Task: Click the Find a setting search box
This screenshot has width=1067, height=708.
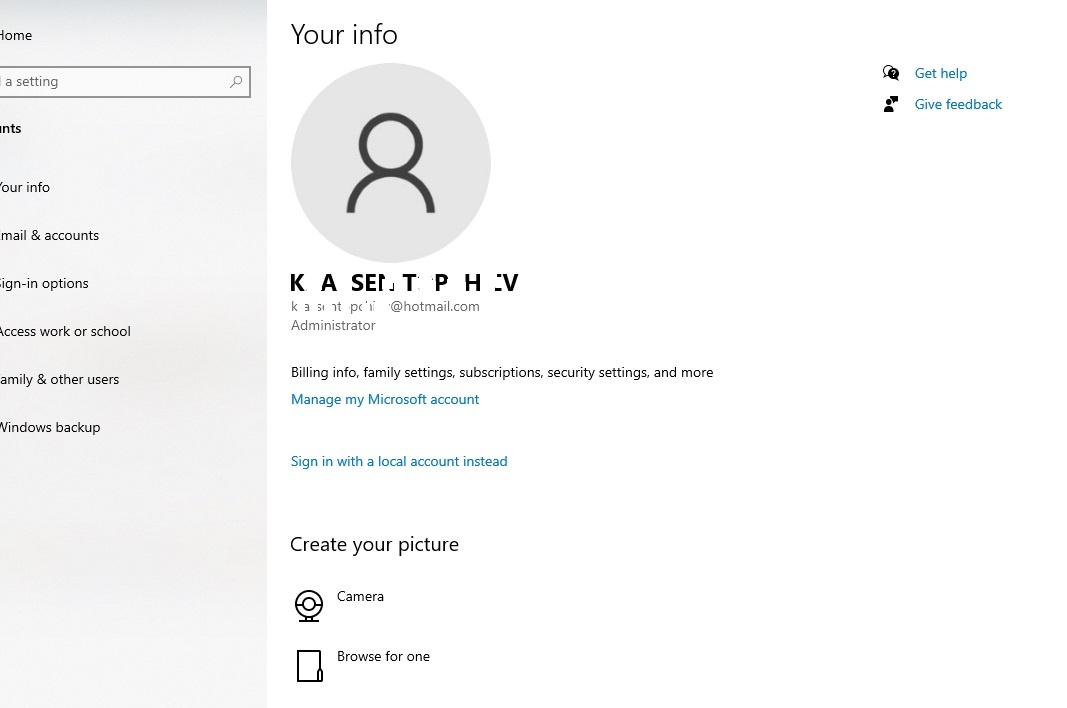Action: tap(110, 81)
